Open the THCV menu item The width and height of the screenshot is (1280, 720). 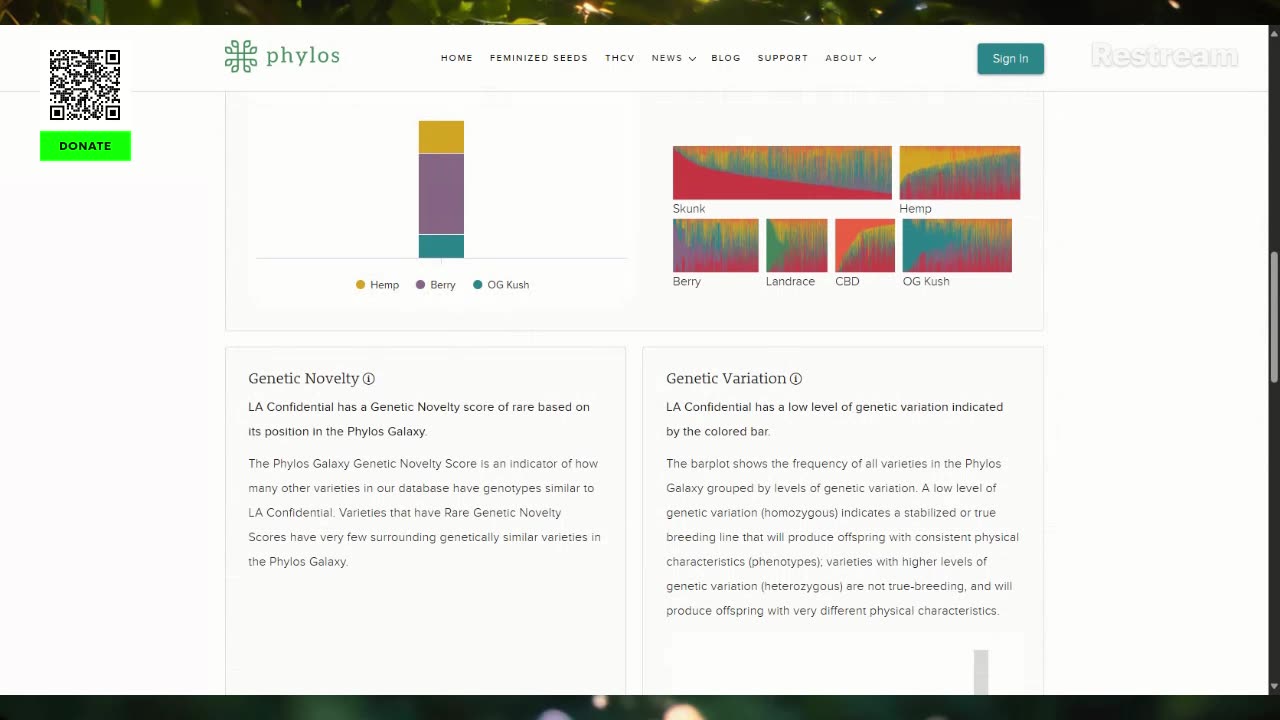pos(620,58)
